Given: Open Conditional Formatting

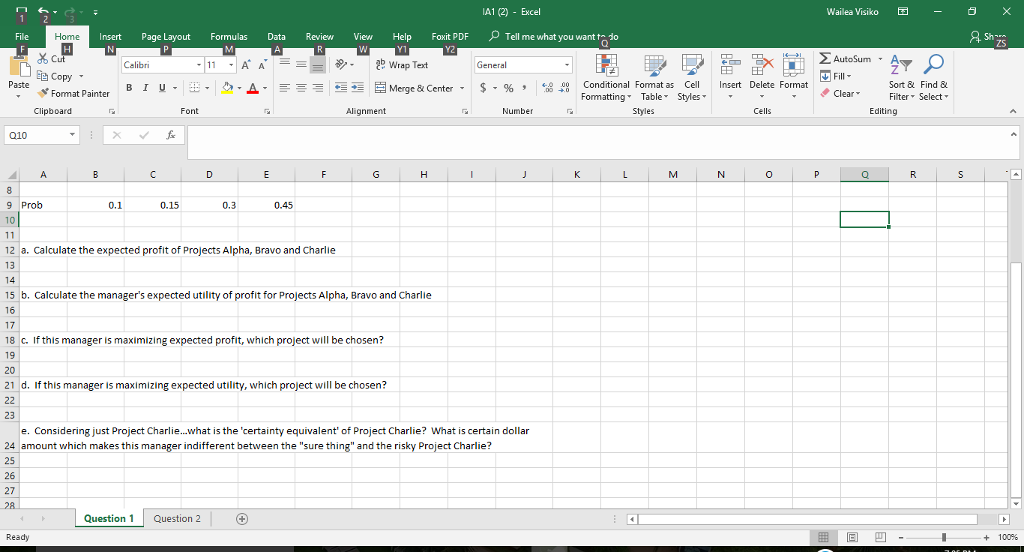Looking at the screenshot, I should tap(606, 77).
